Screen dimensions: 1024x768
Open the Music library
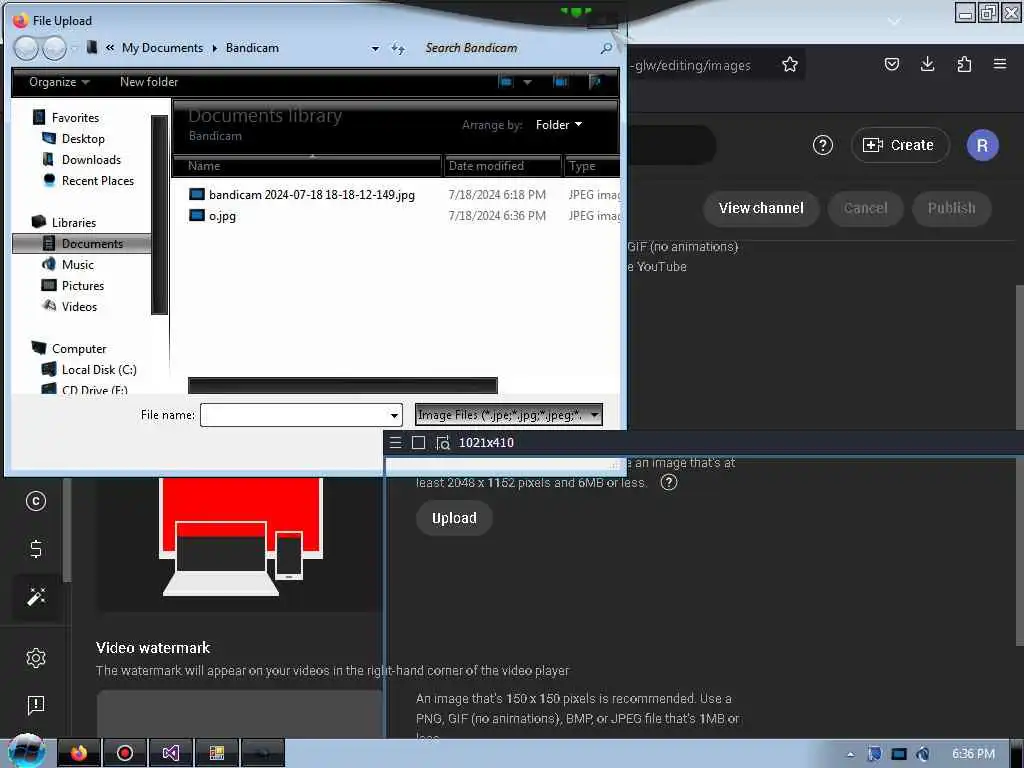coord(68,264)
